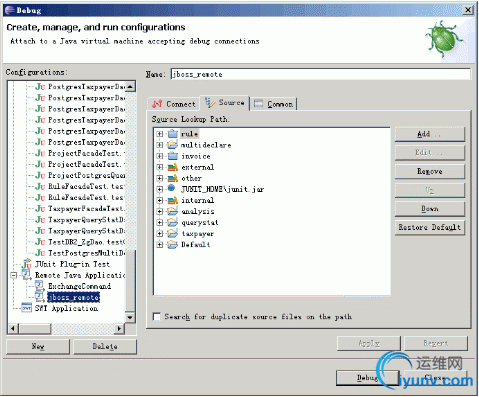The height and width of the screenshot is (397, 479).
Task: Expand the internal source entry
Action: [x=160, y=200]
